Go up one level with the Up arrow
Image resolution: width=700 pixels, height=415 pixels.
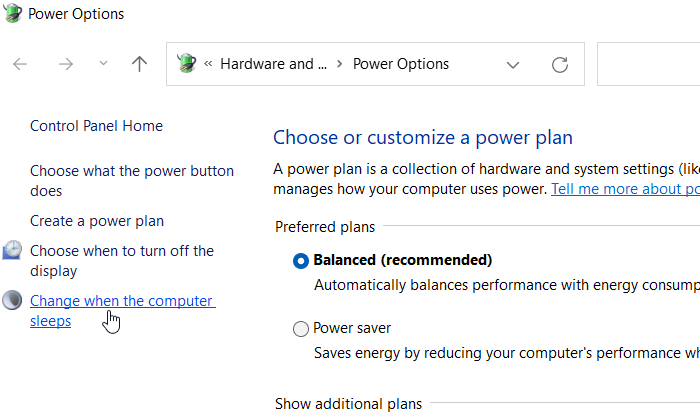point(139,64)
